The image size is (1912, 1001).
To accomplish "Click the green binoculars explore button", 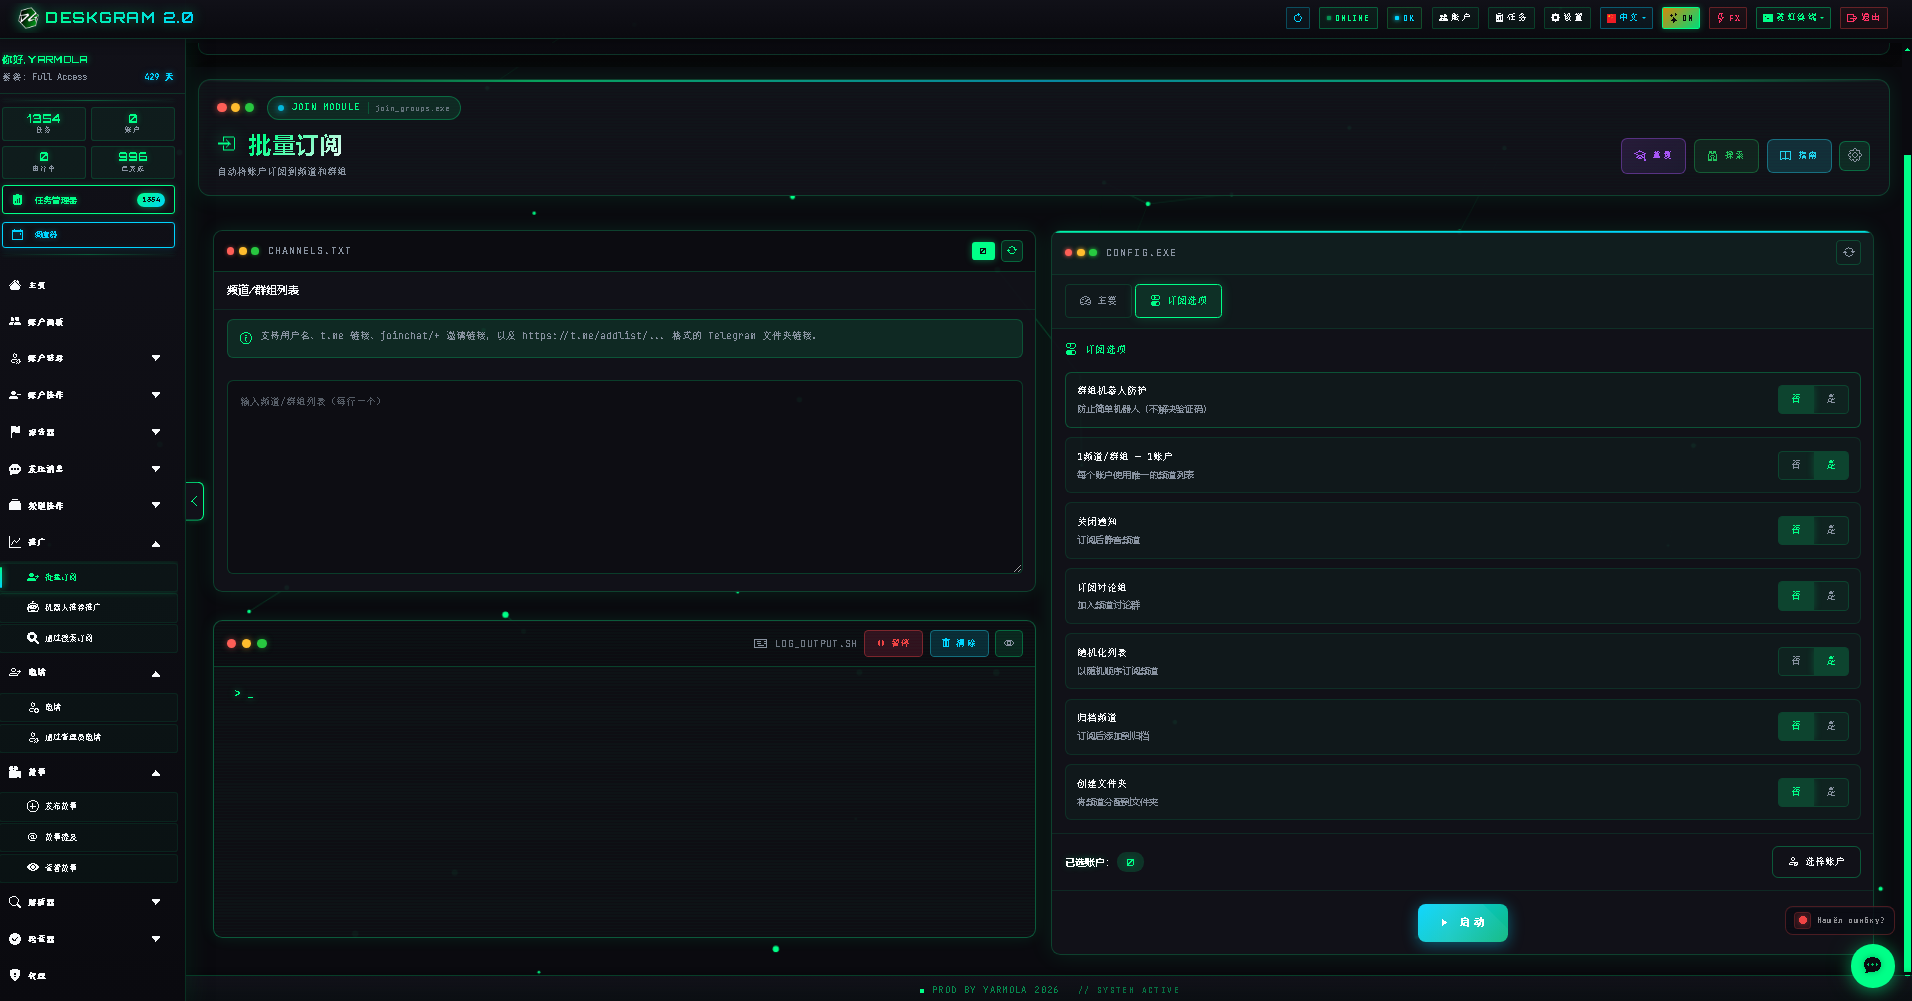I will point(1726,156).
